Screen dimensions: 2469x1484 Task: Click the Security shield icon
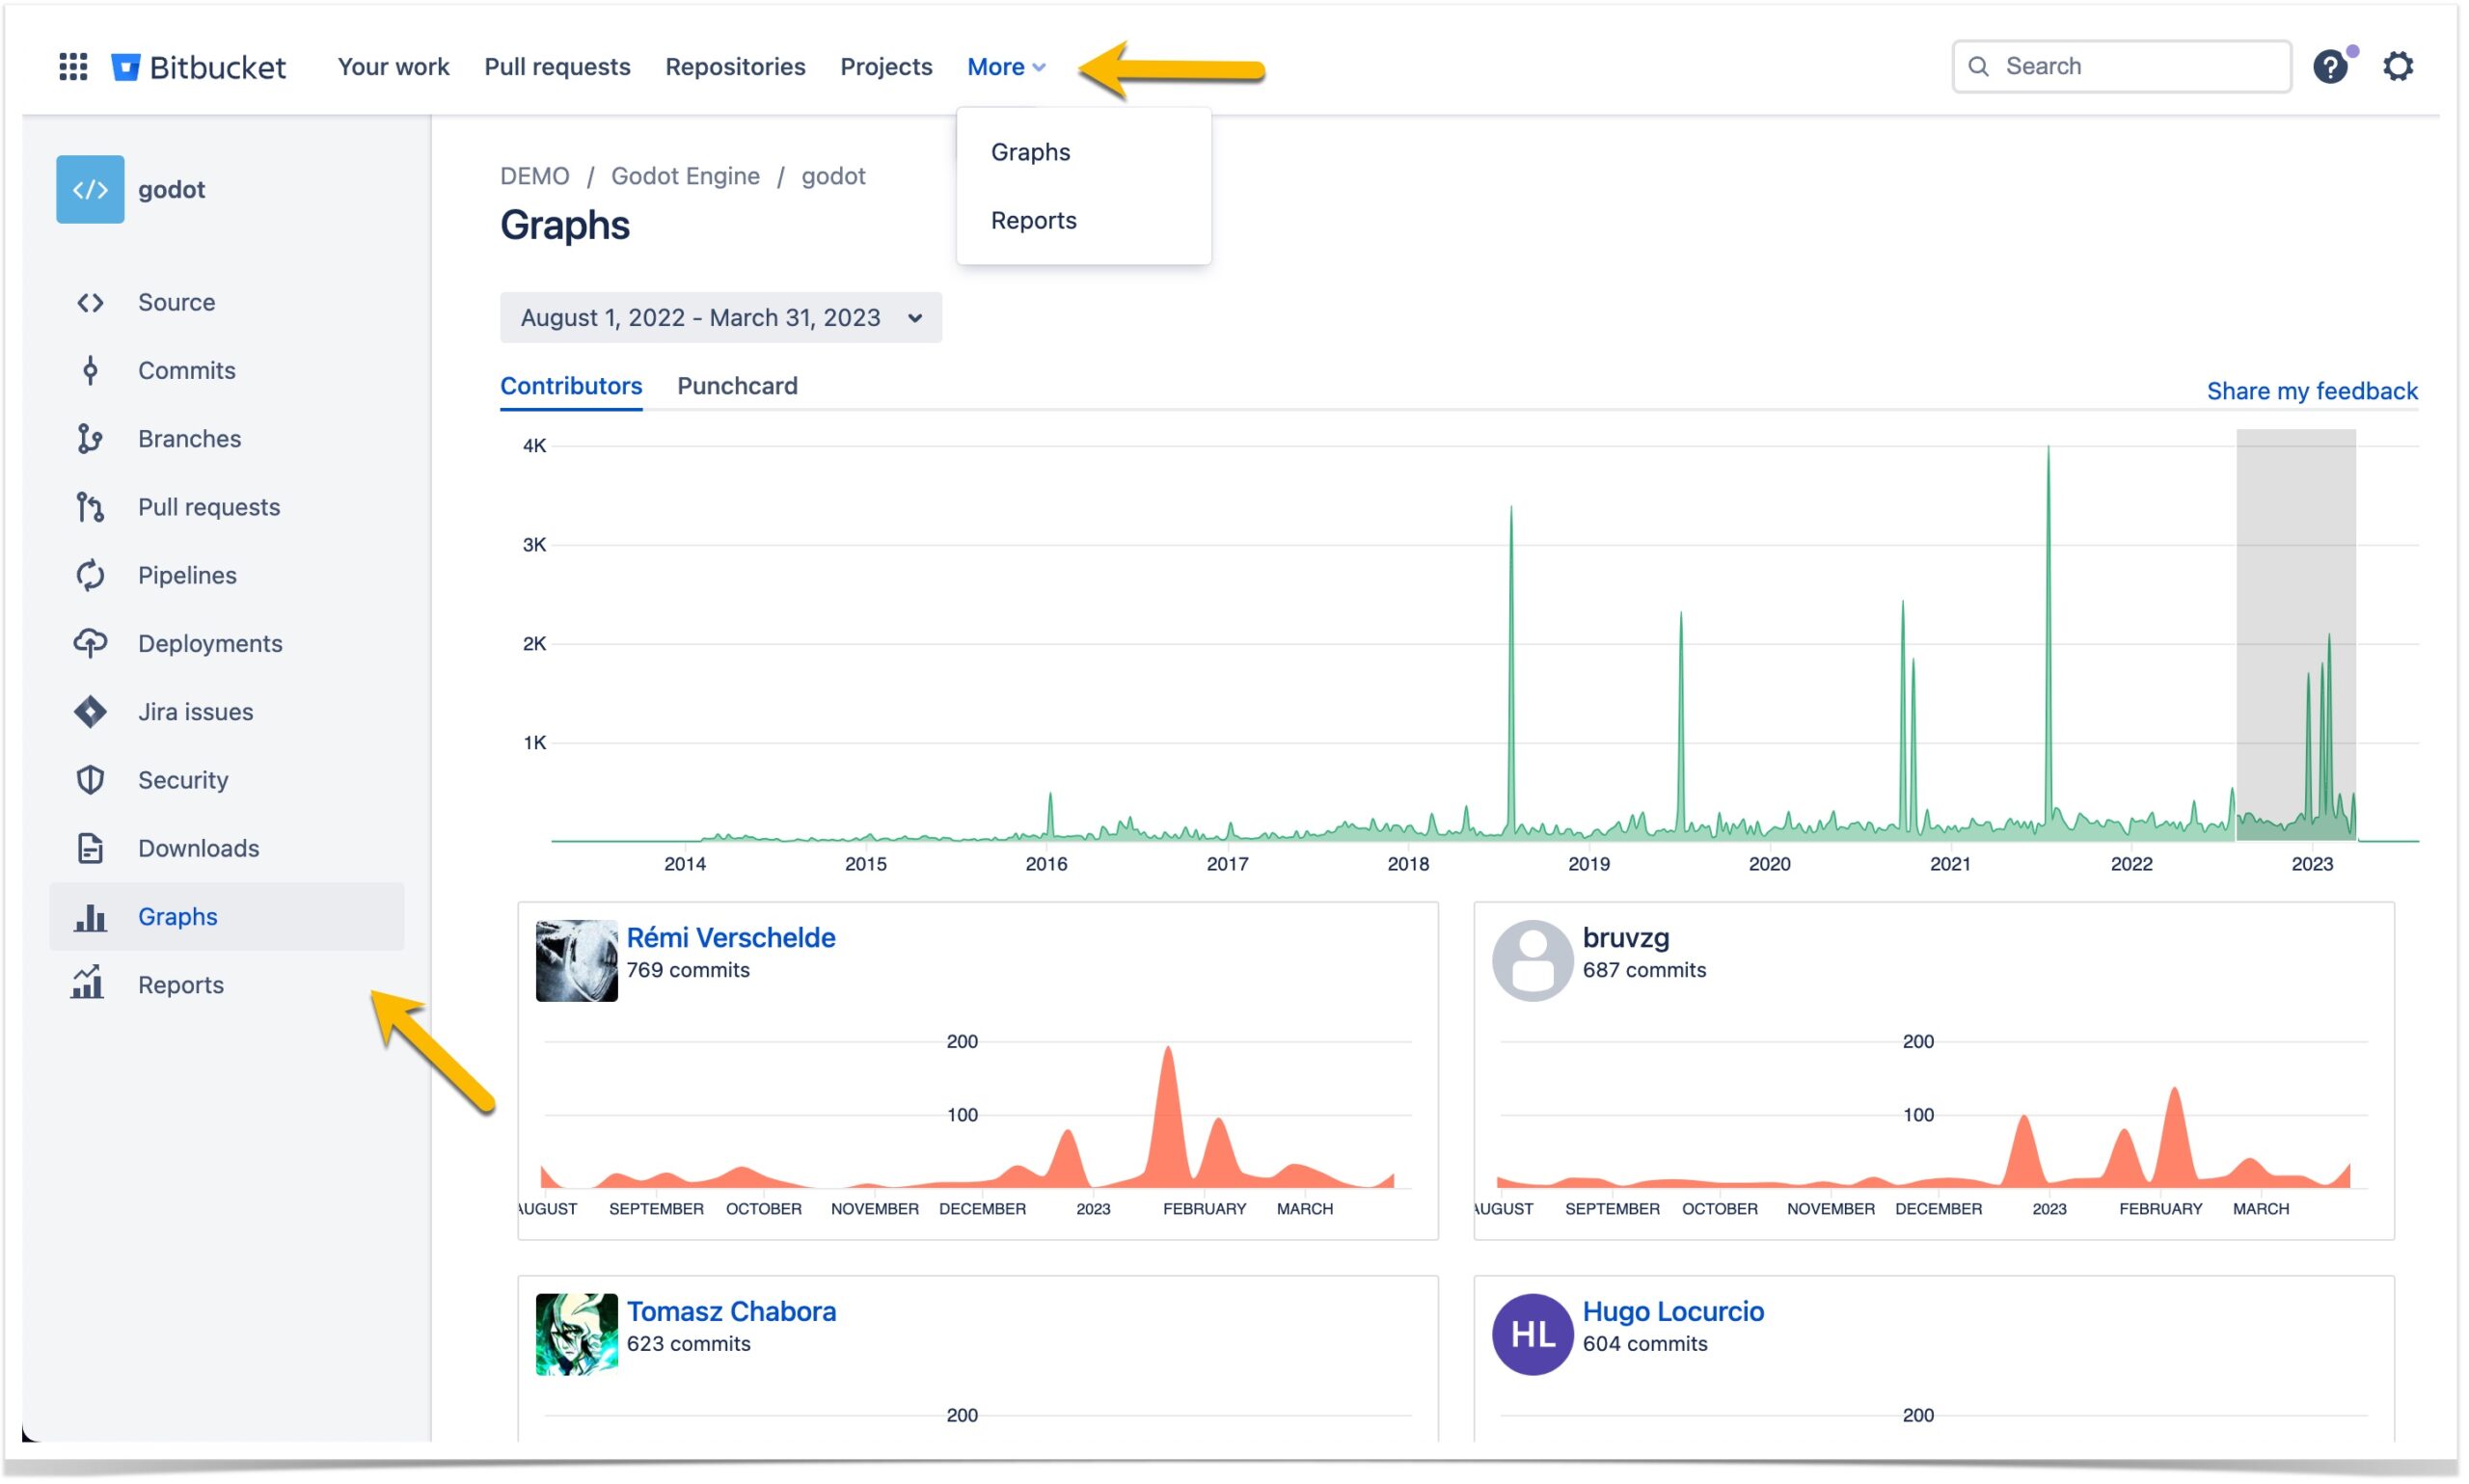coord(89,779)
